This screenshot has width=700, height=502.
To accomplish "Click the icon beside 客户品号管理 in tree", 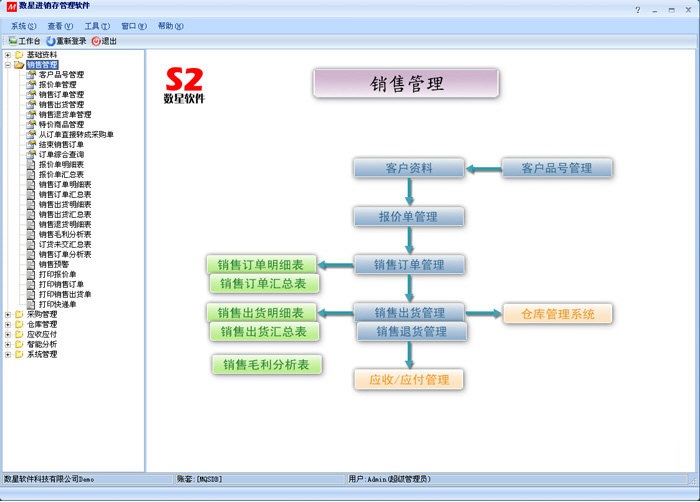I will (31, 75).
